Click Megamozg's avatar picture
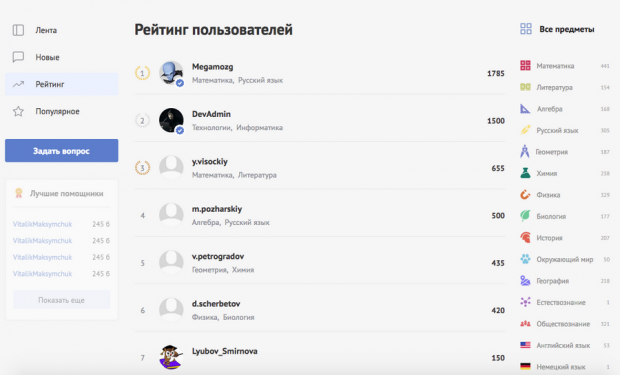 click(x=171, y=73)
